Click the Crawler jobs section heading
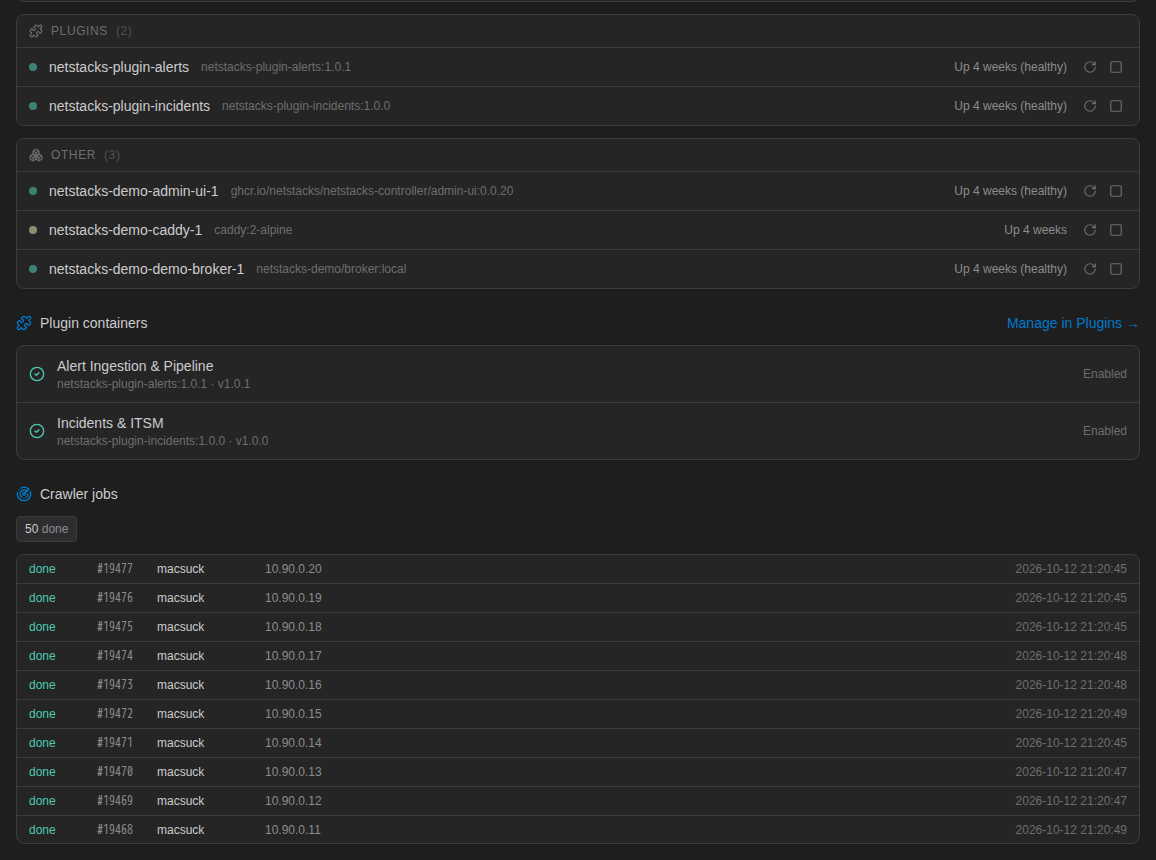 point(79,494)
